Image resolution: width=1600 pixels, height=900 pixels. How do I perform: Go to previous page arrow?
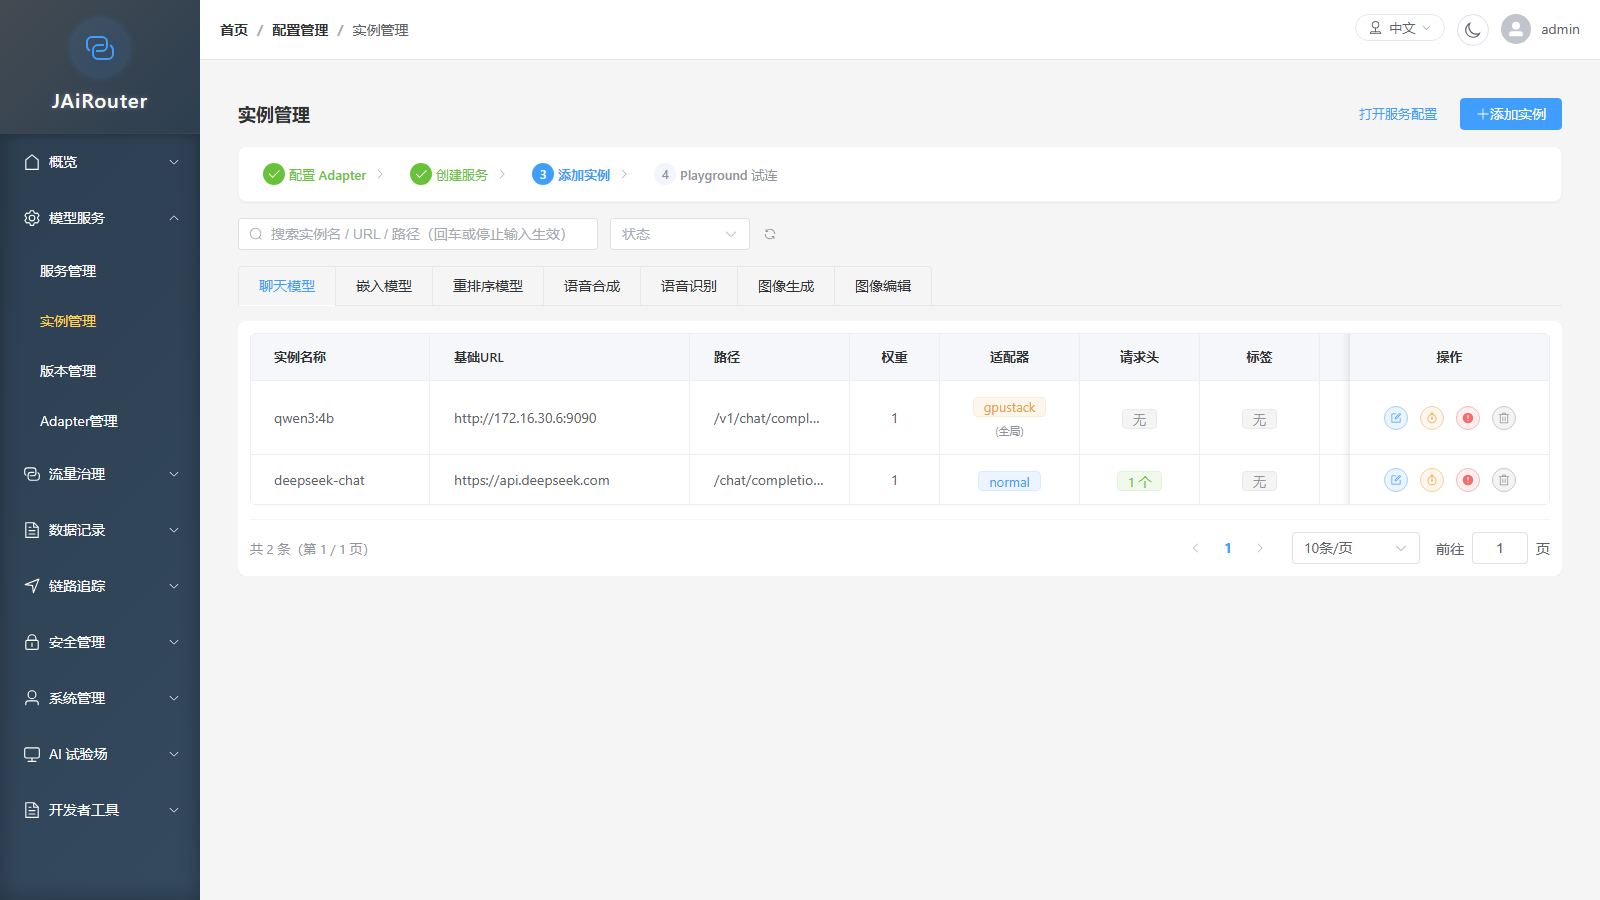point(1195,548)
